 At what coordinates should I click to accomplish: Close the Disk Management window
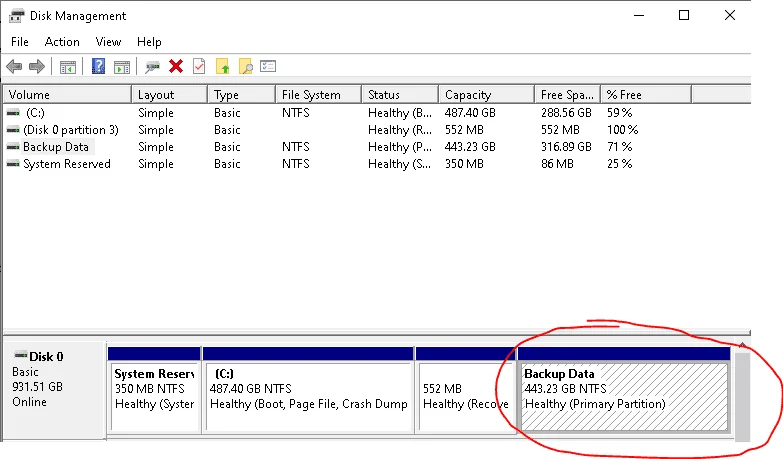[x=730, y=15]
